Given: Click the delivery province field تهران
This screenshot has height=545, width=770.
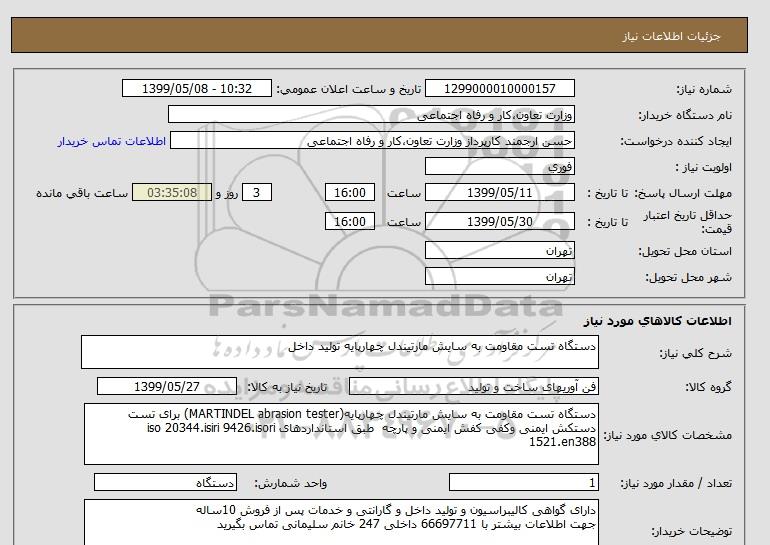Looking at the screenshot, I should (x=499, y=250).
